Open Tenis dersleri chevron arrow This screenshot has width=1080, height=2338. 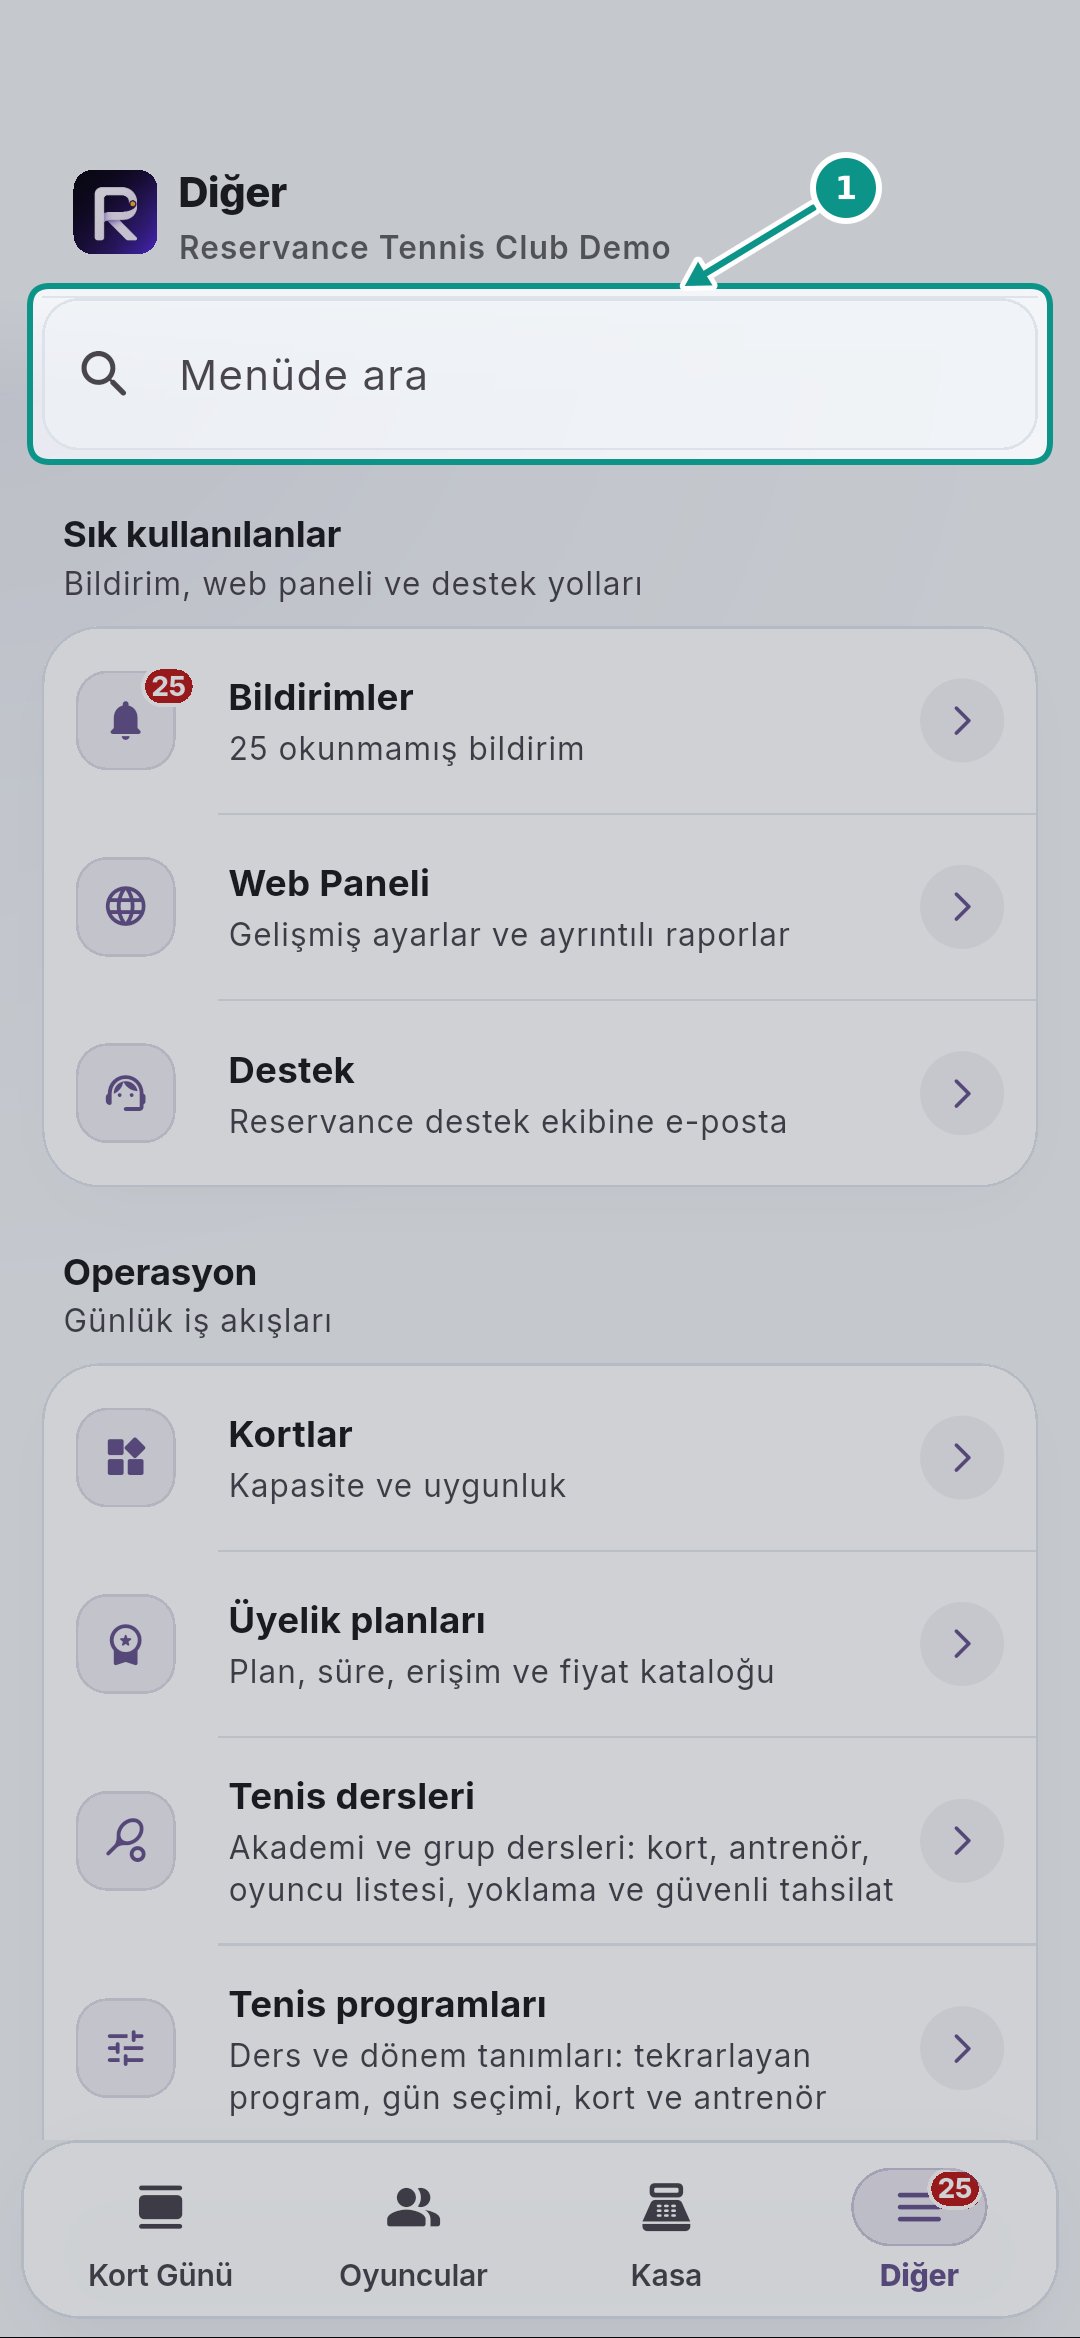point(962,1840)
